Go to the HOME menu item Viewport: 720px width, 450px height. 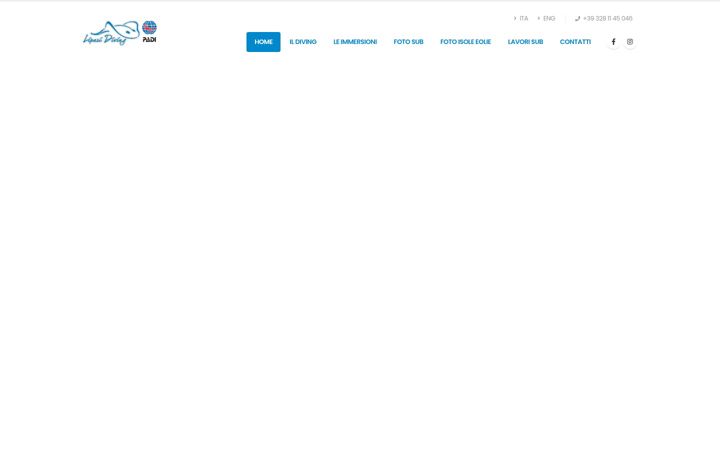pyautogui.click(x=264, y=42)
